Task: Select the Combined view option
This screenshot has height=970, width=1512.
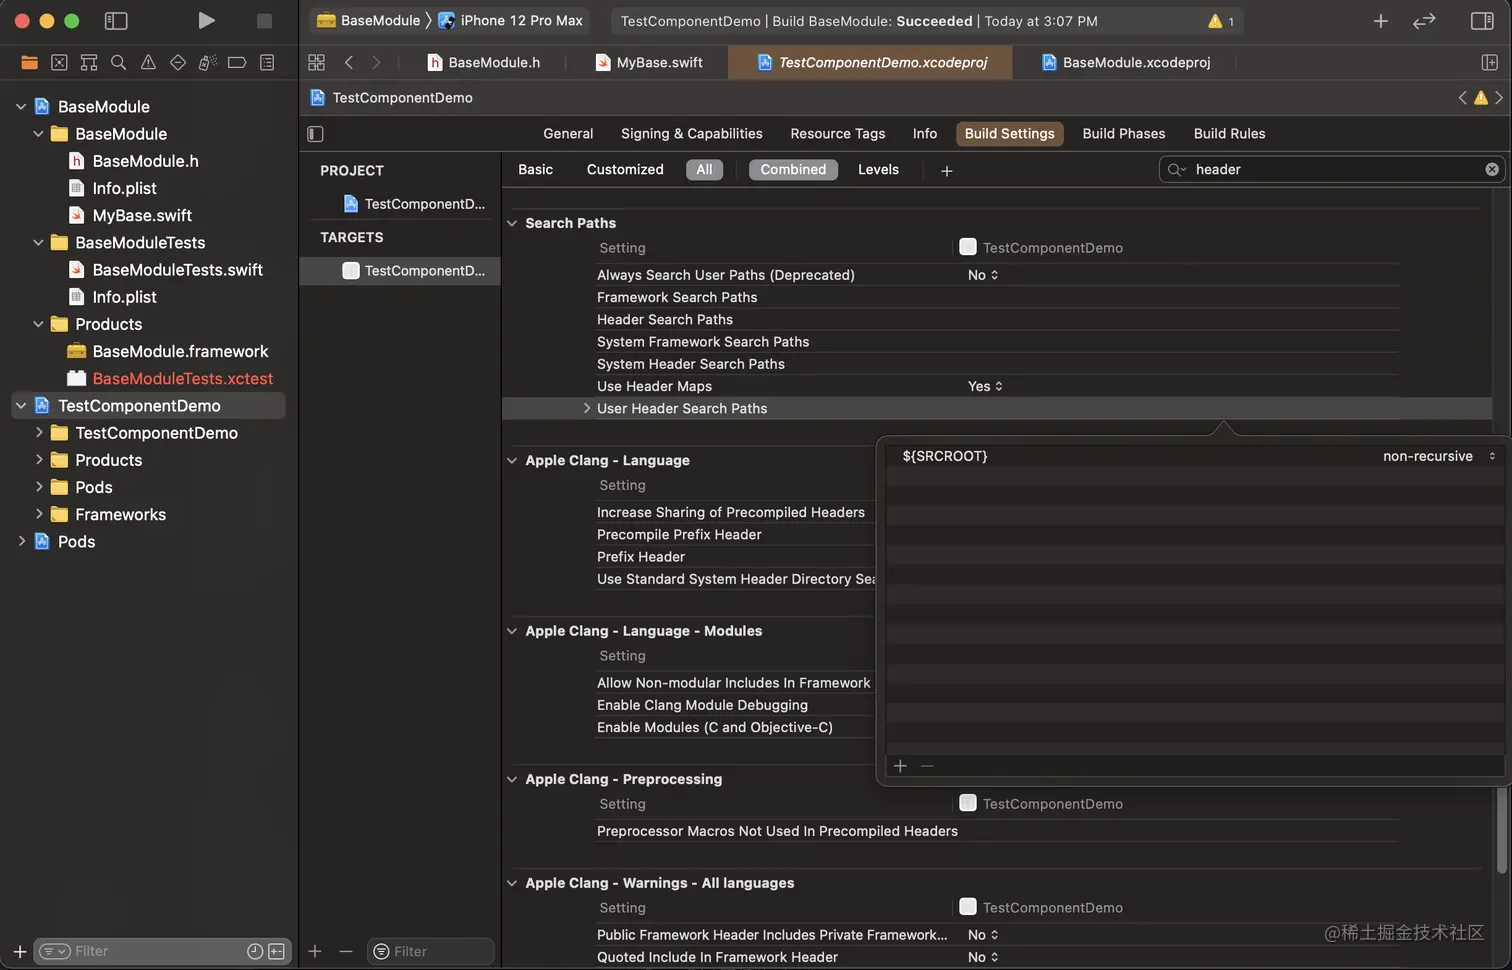Action: coord(792,169)
